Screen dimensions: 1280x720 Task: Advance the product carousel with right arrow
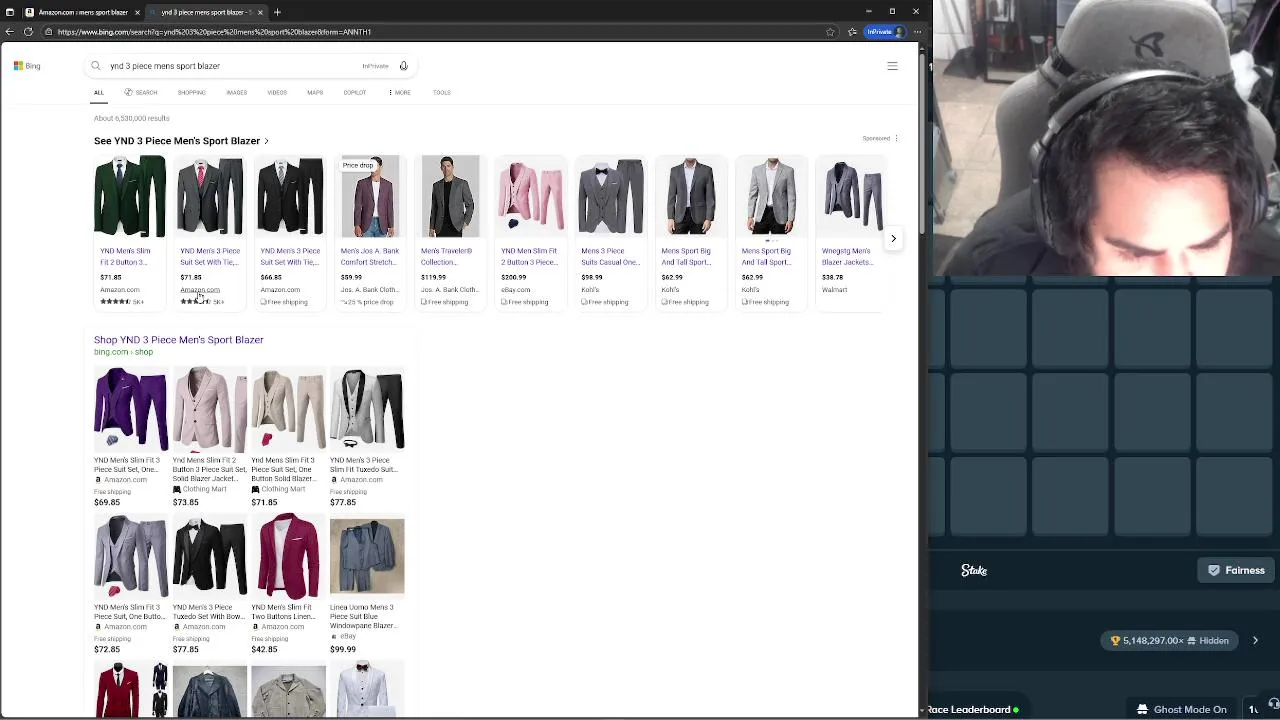point(893,238)
